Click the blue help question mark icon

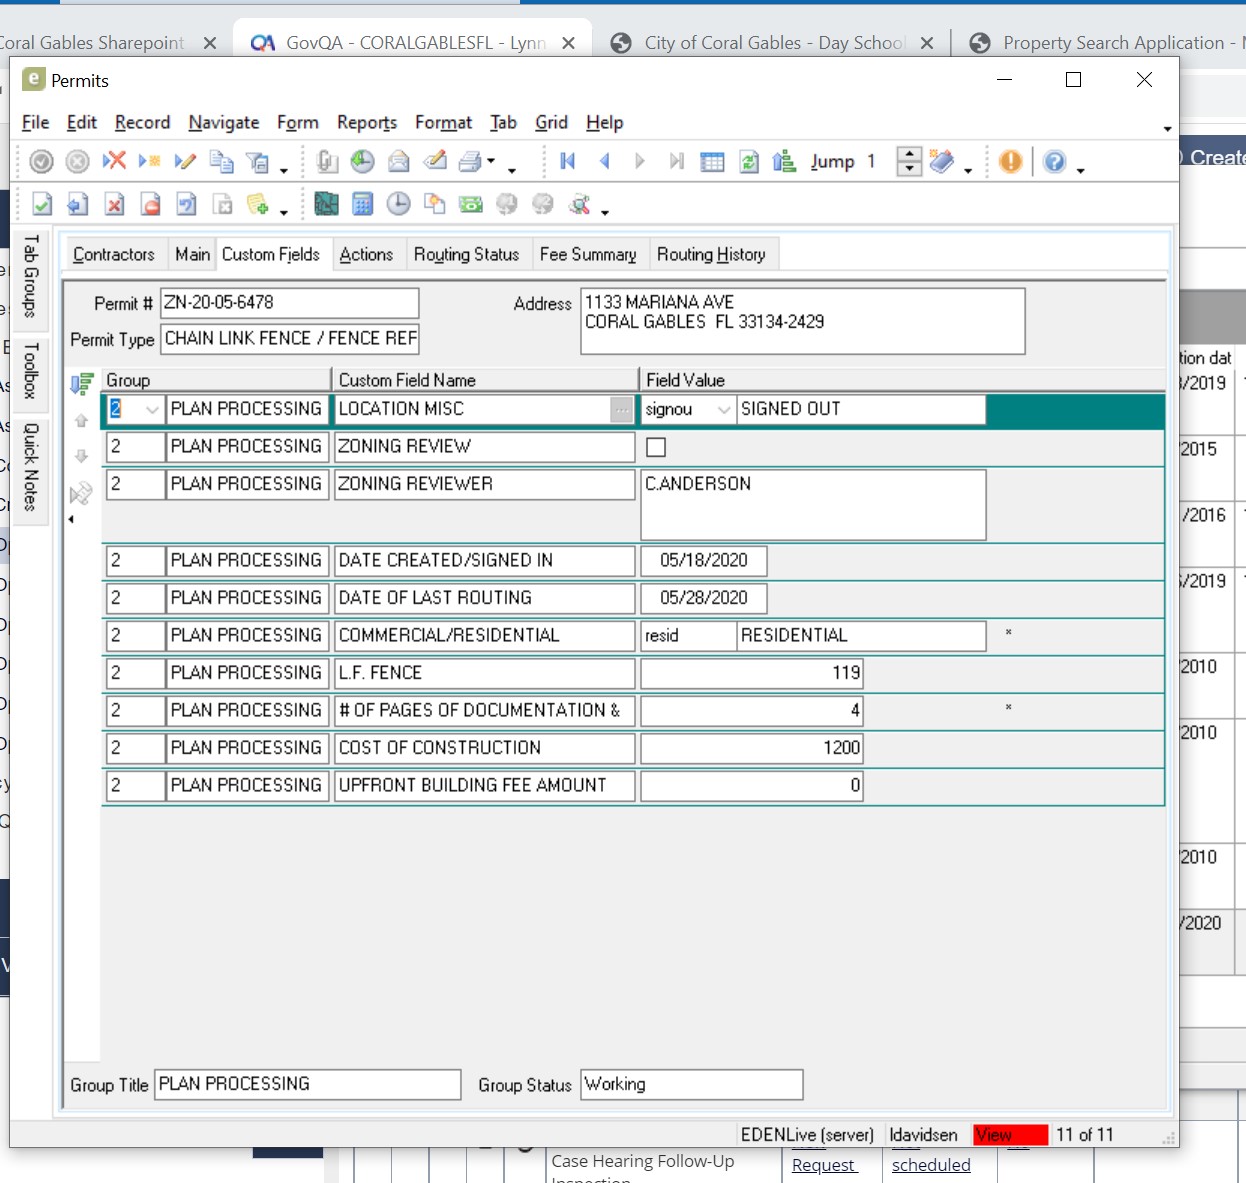(x=1054, y=162)
